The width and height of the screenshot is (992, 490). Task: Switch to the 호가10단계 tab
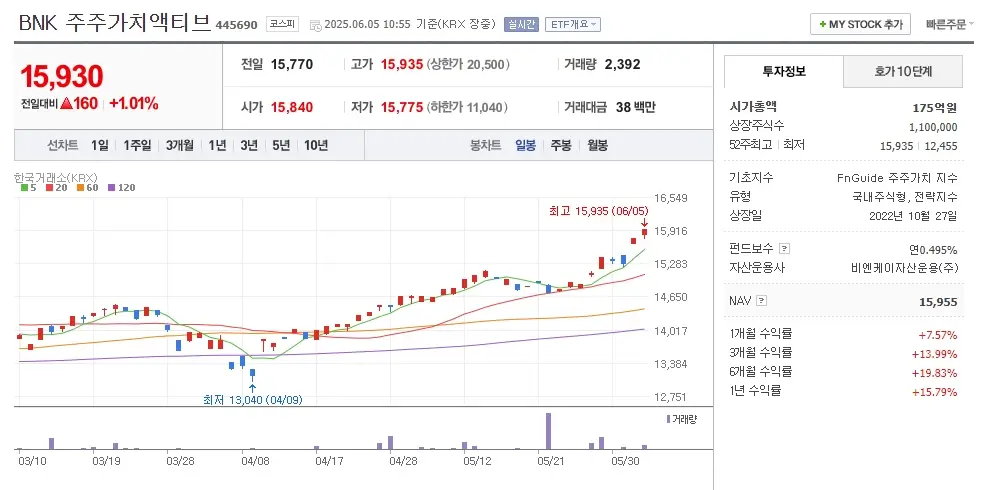(903, 72)
